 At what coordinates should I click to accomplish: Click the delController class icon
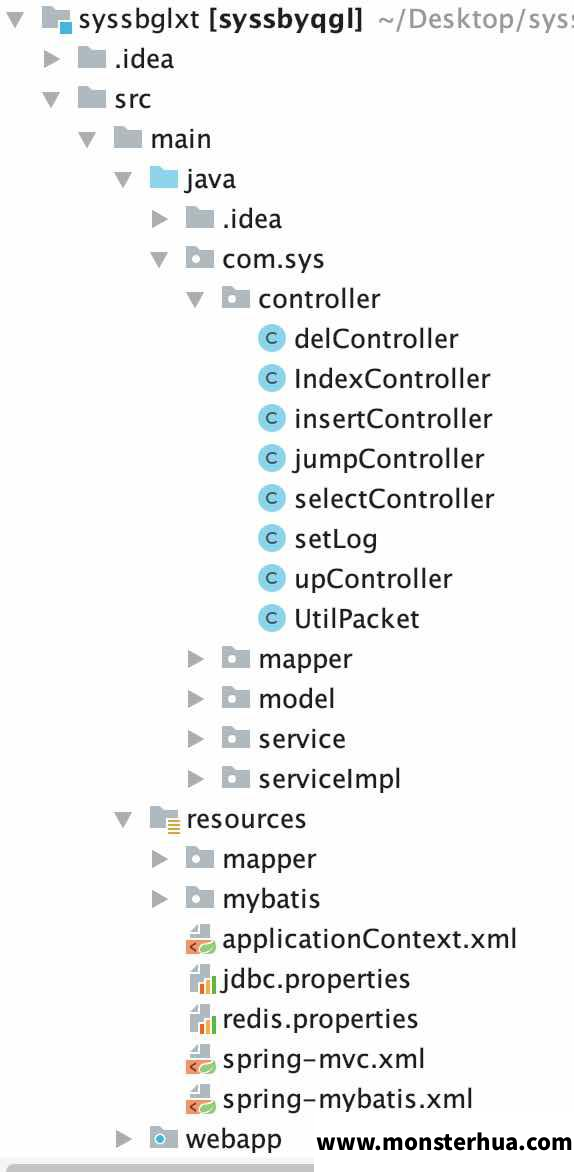tap(272, 339)
